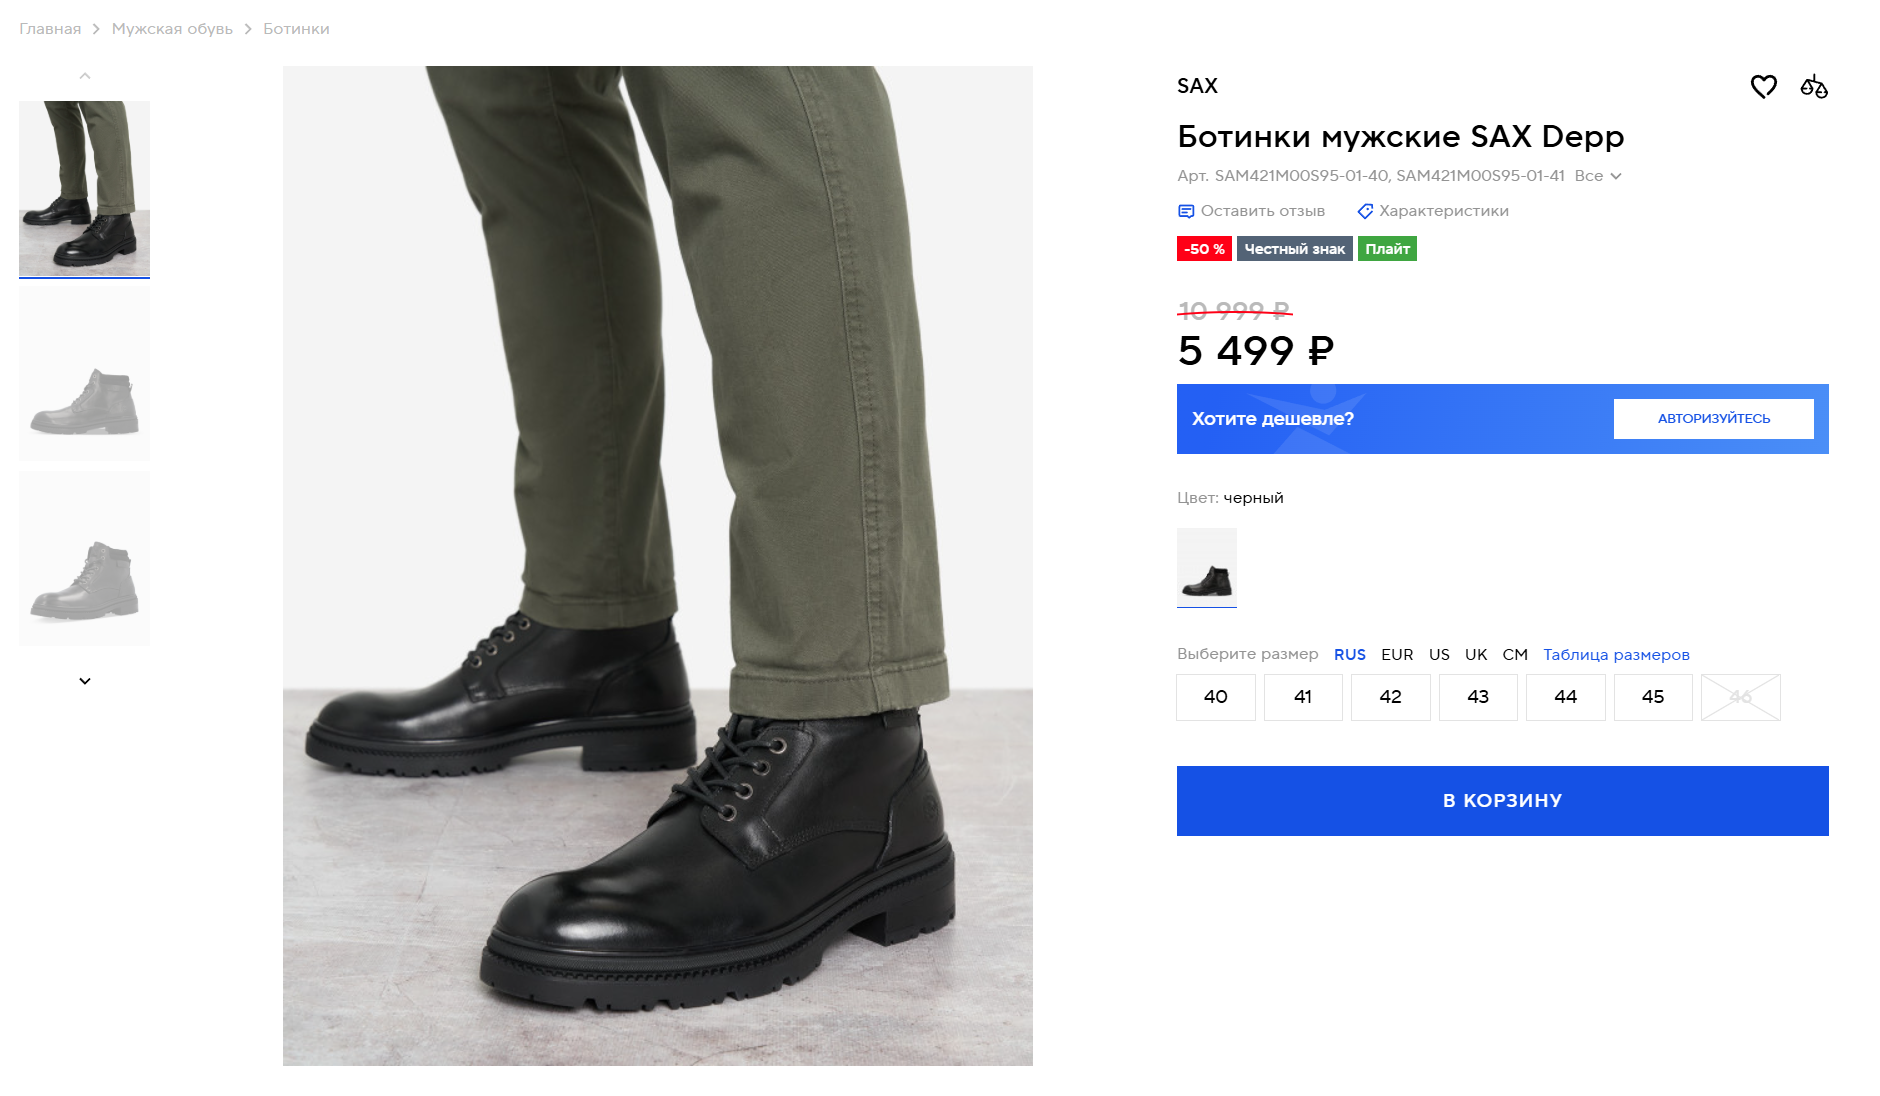Add the boots to cart with В КОРЗИНУ
Screen dimensions: 1880x1096
click(x=1502, y=801)
